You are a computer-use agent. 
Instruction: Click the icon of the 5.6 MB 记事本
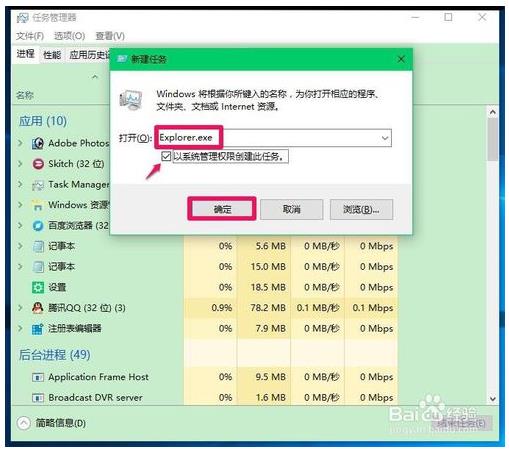tap(38, 246)
